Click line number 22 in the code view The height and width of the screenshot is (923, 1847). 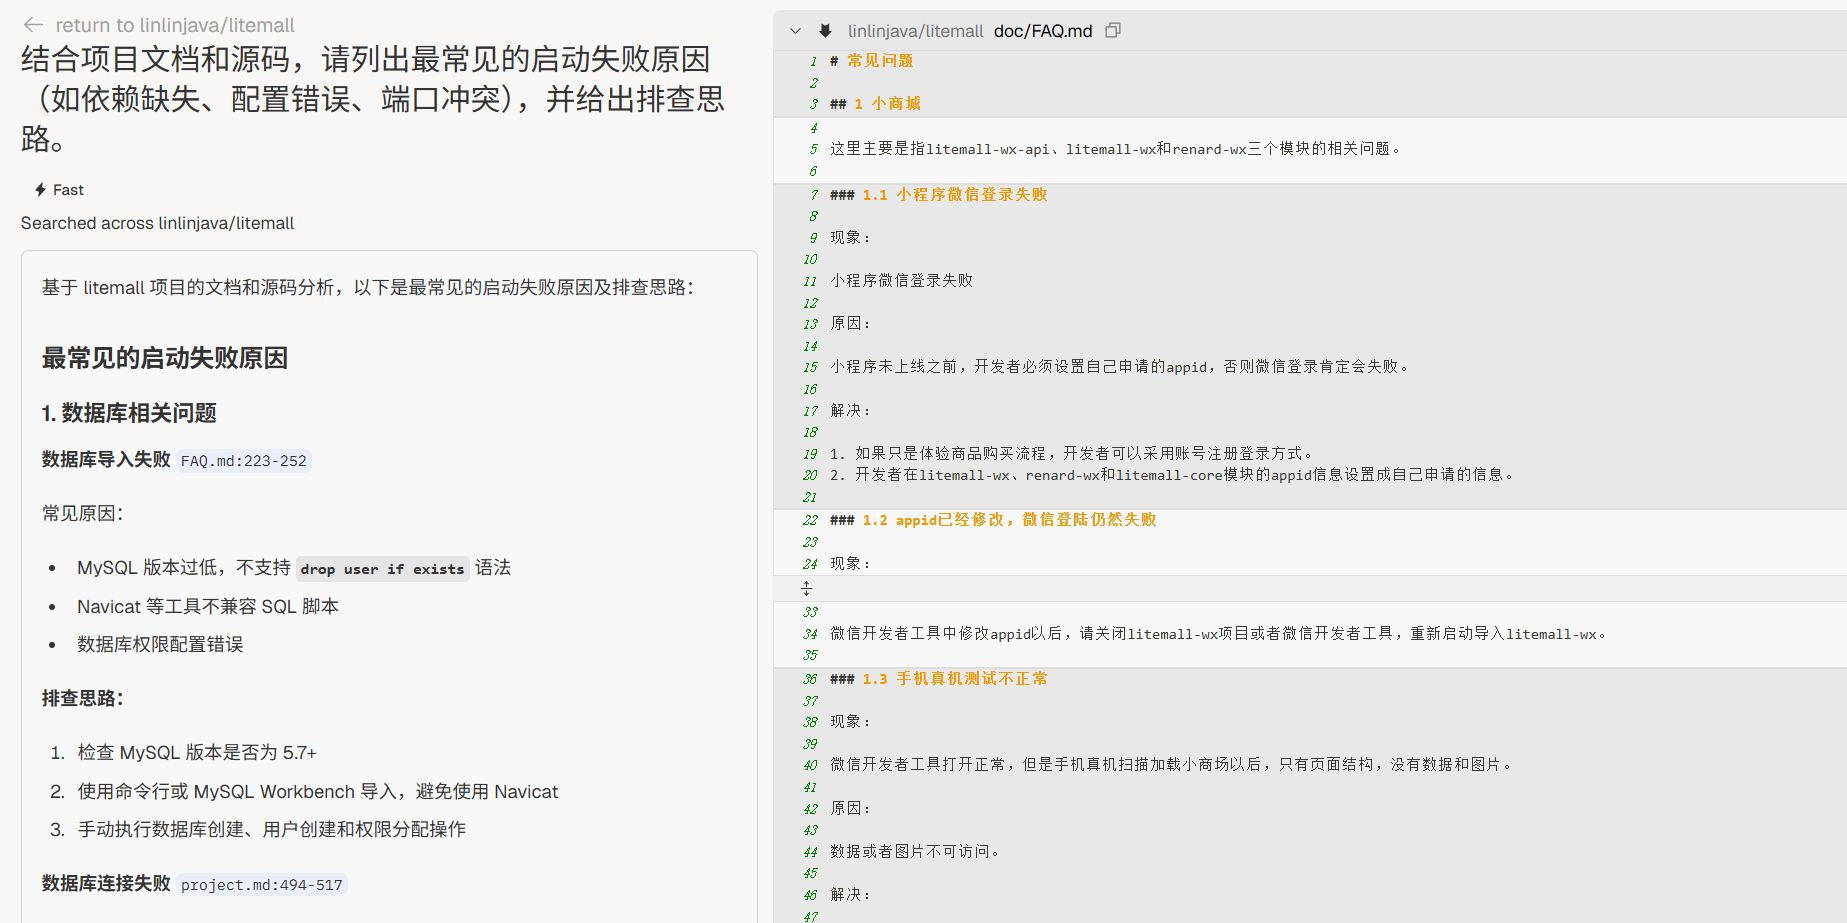pos(810,520)
